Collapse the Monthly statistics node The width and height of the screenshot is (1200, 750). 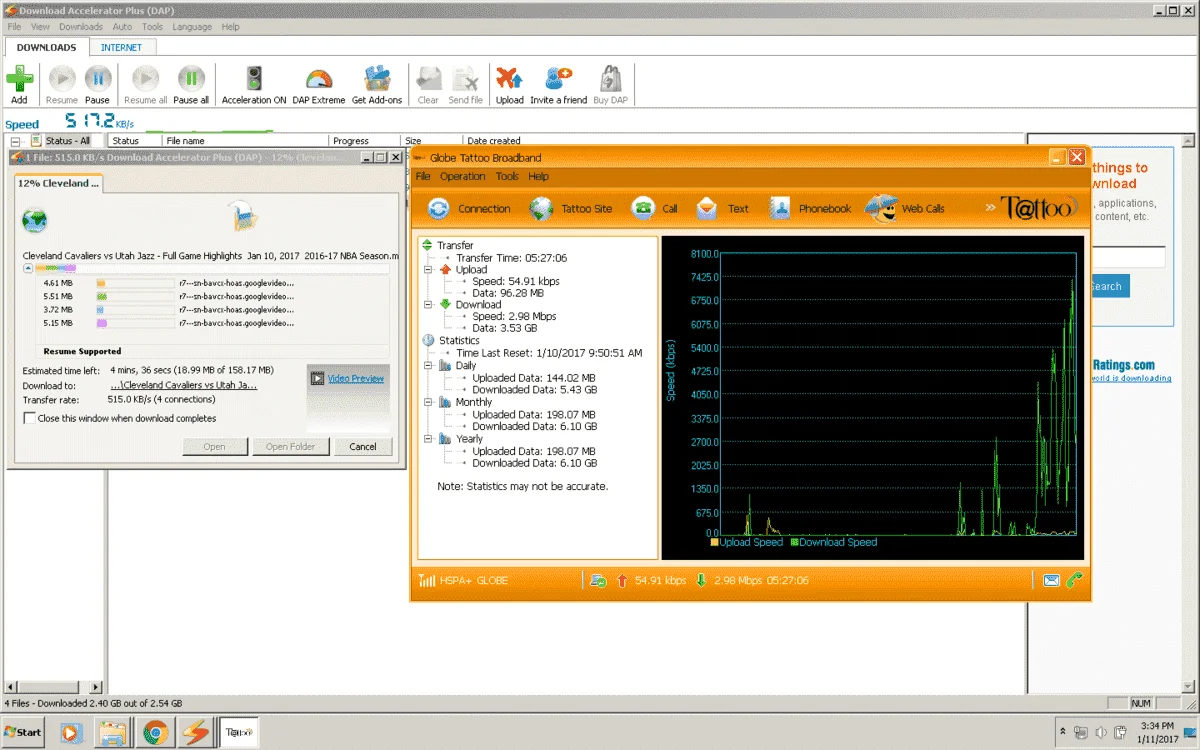pyautogui.click(x=427, y=402)
